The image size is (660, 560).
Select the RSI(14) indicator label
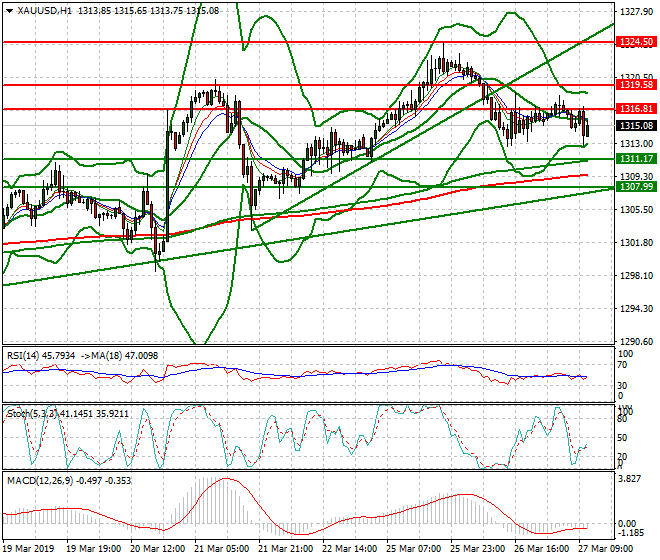click(x=23, y=356)
